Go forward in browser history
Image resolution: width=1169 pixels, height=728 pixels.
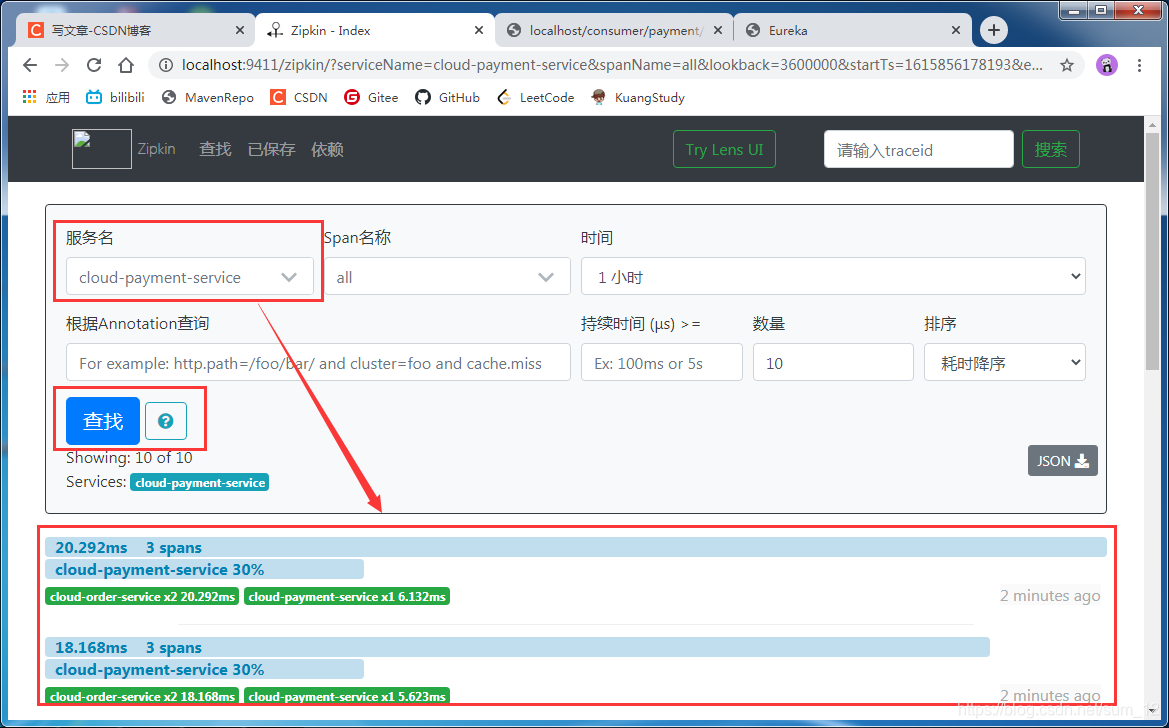tap(62, 66)
